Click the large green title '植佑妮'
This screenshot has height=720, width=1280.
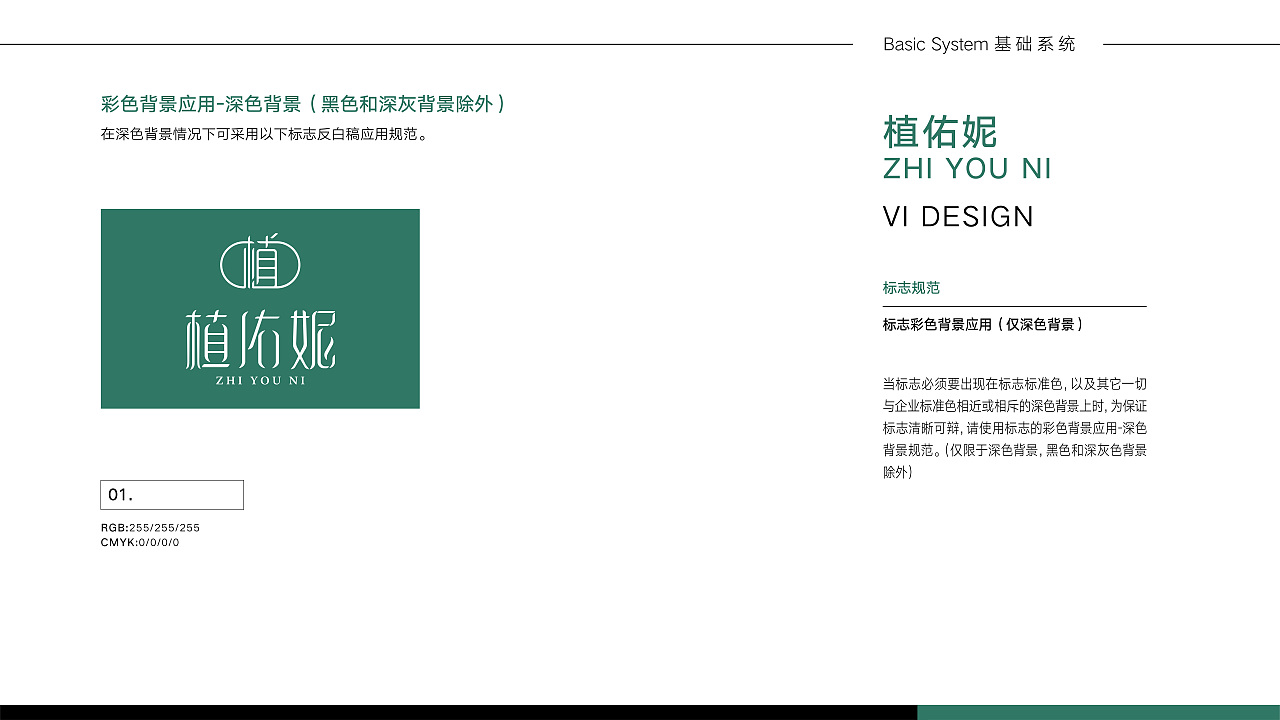pyautogui.click(x=940, y=132)
